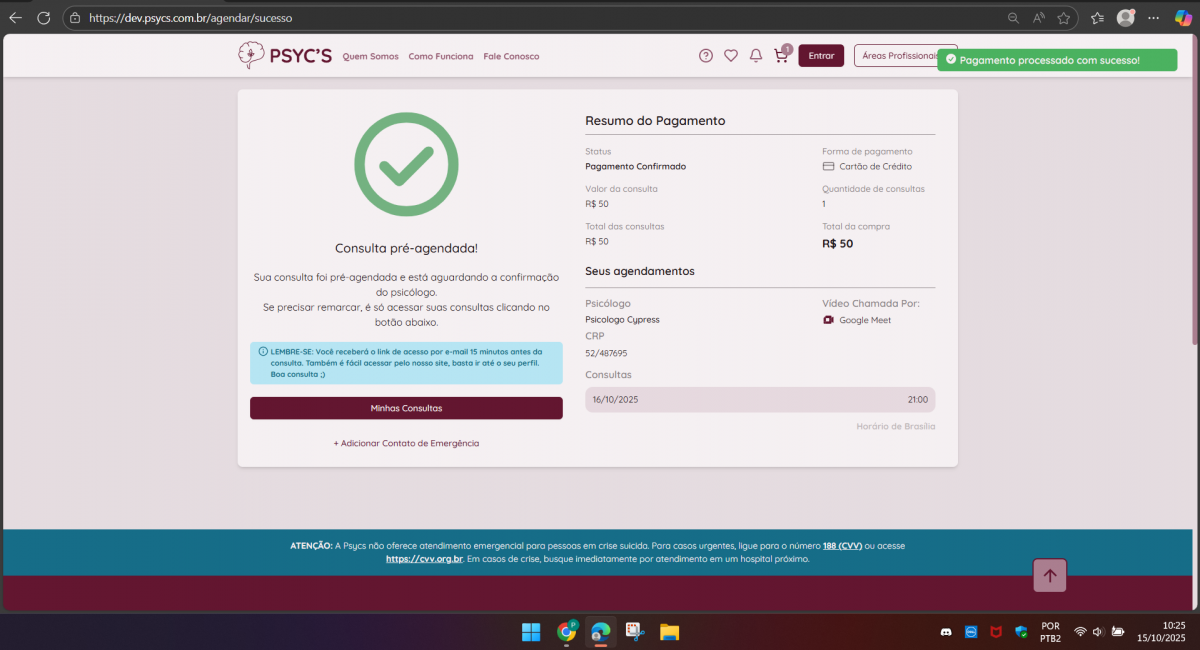Screen dimensions: 1200x650
Task: Select Fale Conosco in navigation
Action: (x=511, y=56)
